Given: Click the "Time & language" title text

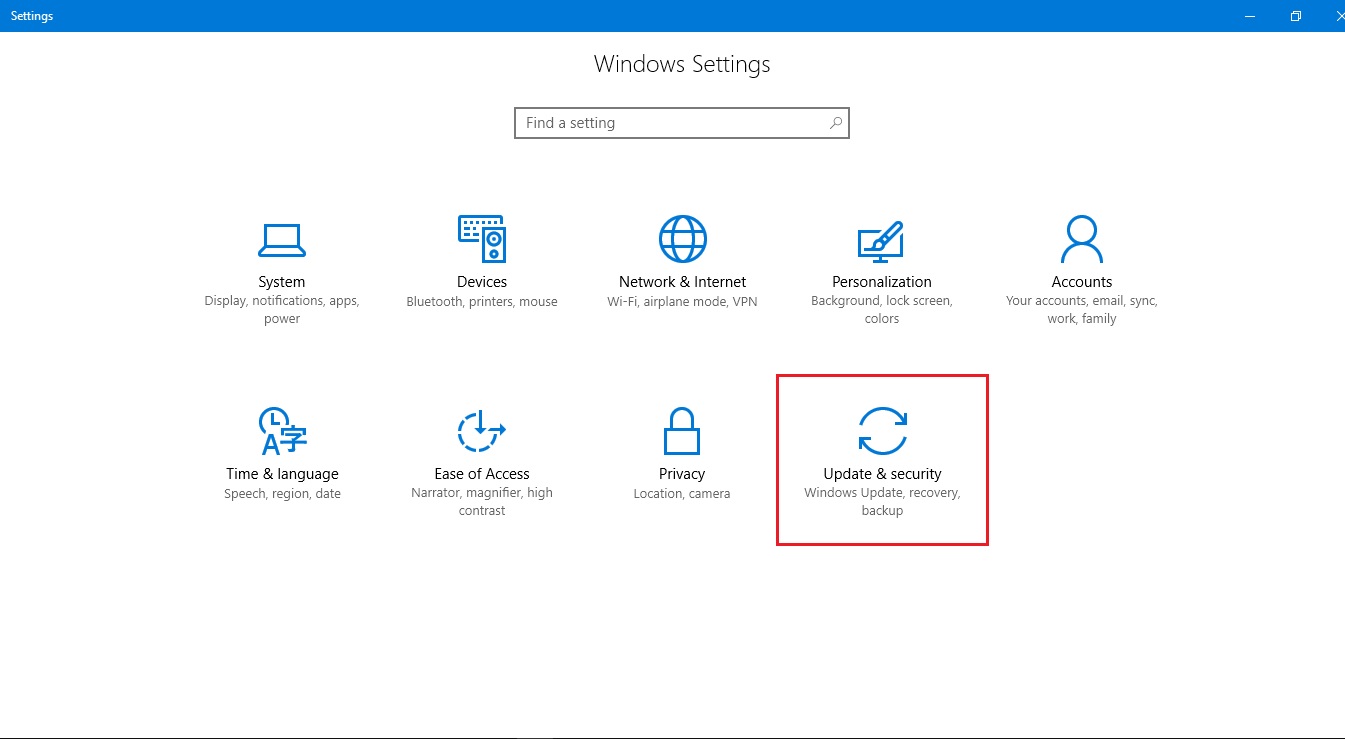Looking at the screenshot, I should coord(282,474).
